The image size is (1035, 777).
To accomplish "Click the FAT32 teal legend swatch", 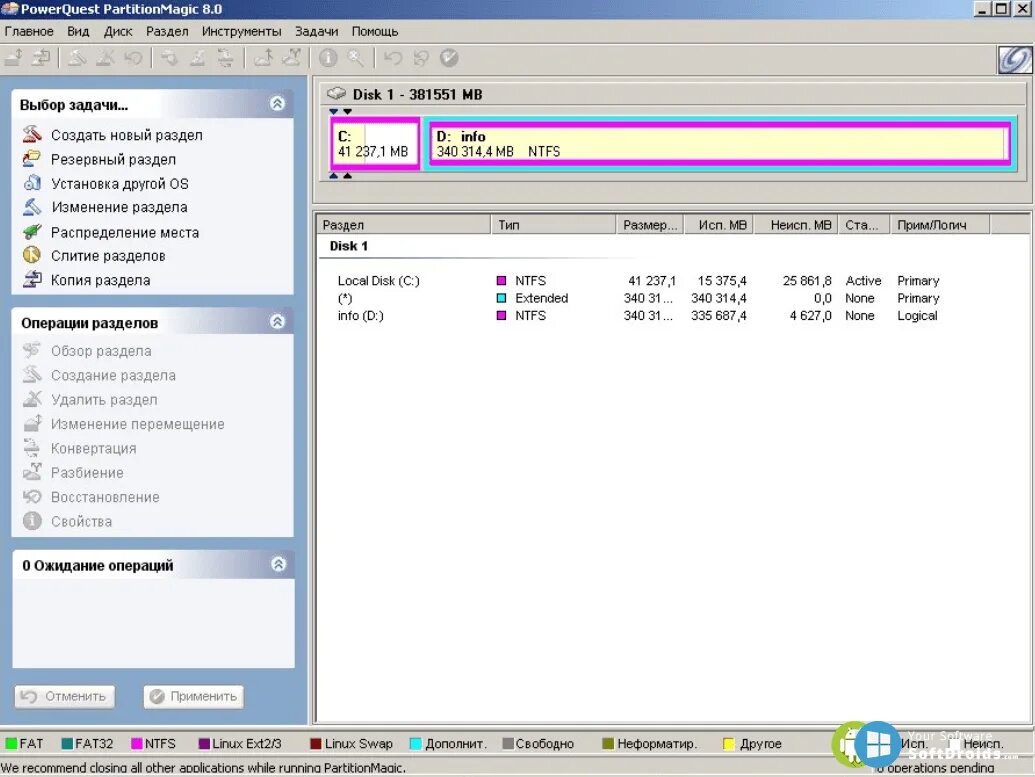I will click(67, 743).
